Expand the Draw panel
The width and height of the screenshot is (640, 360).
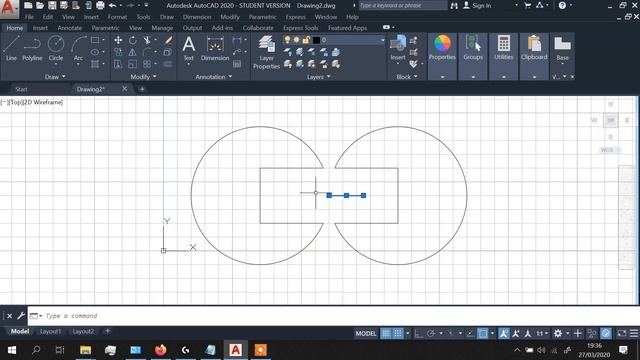coord(55,76)
